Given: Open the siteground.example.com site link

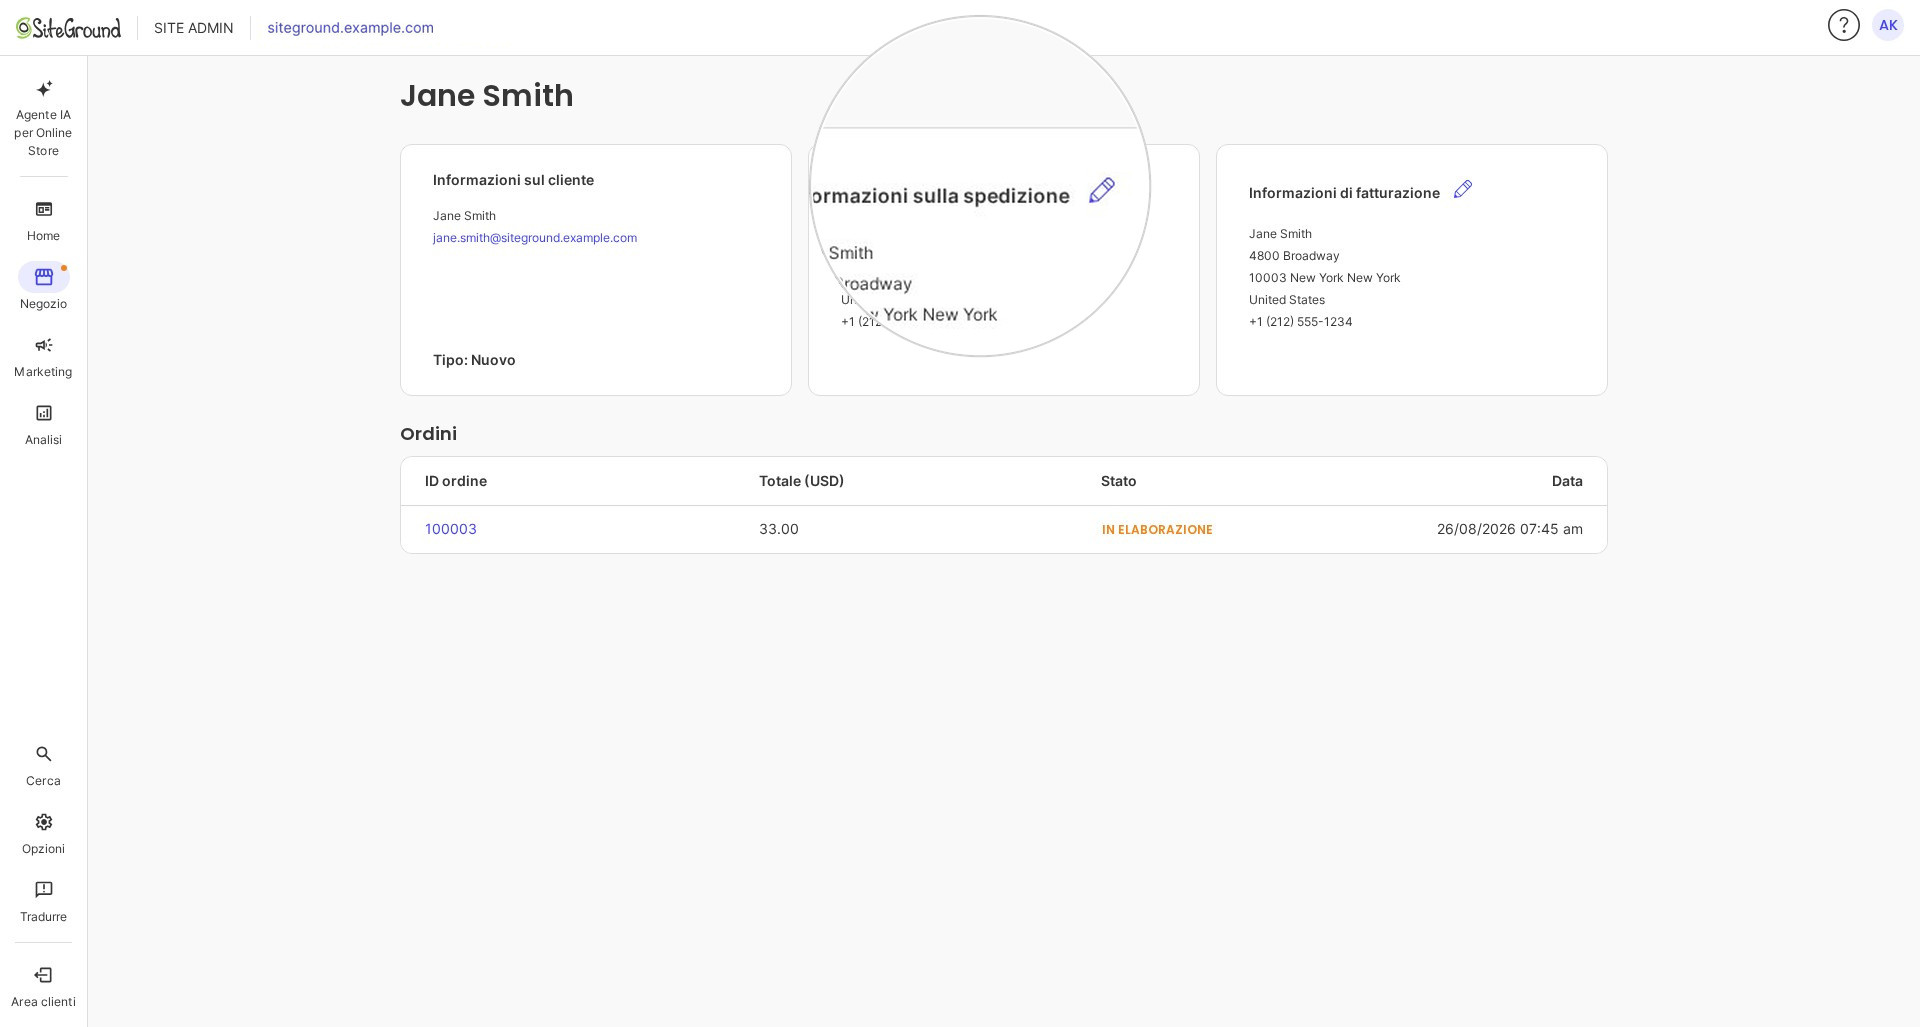Looking at the screenshot, I should 350,28.
